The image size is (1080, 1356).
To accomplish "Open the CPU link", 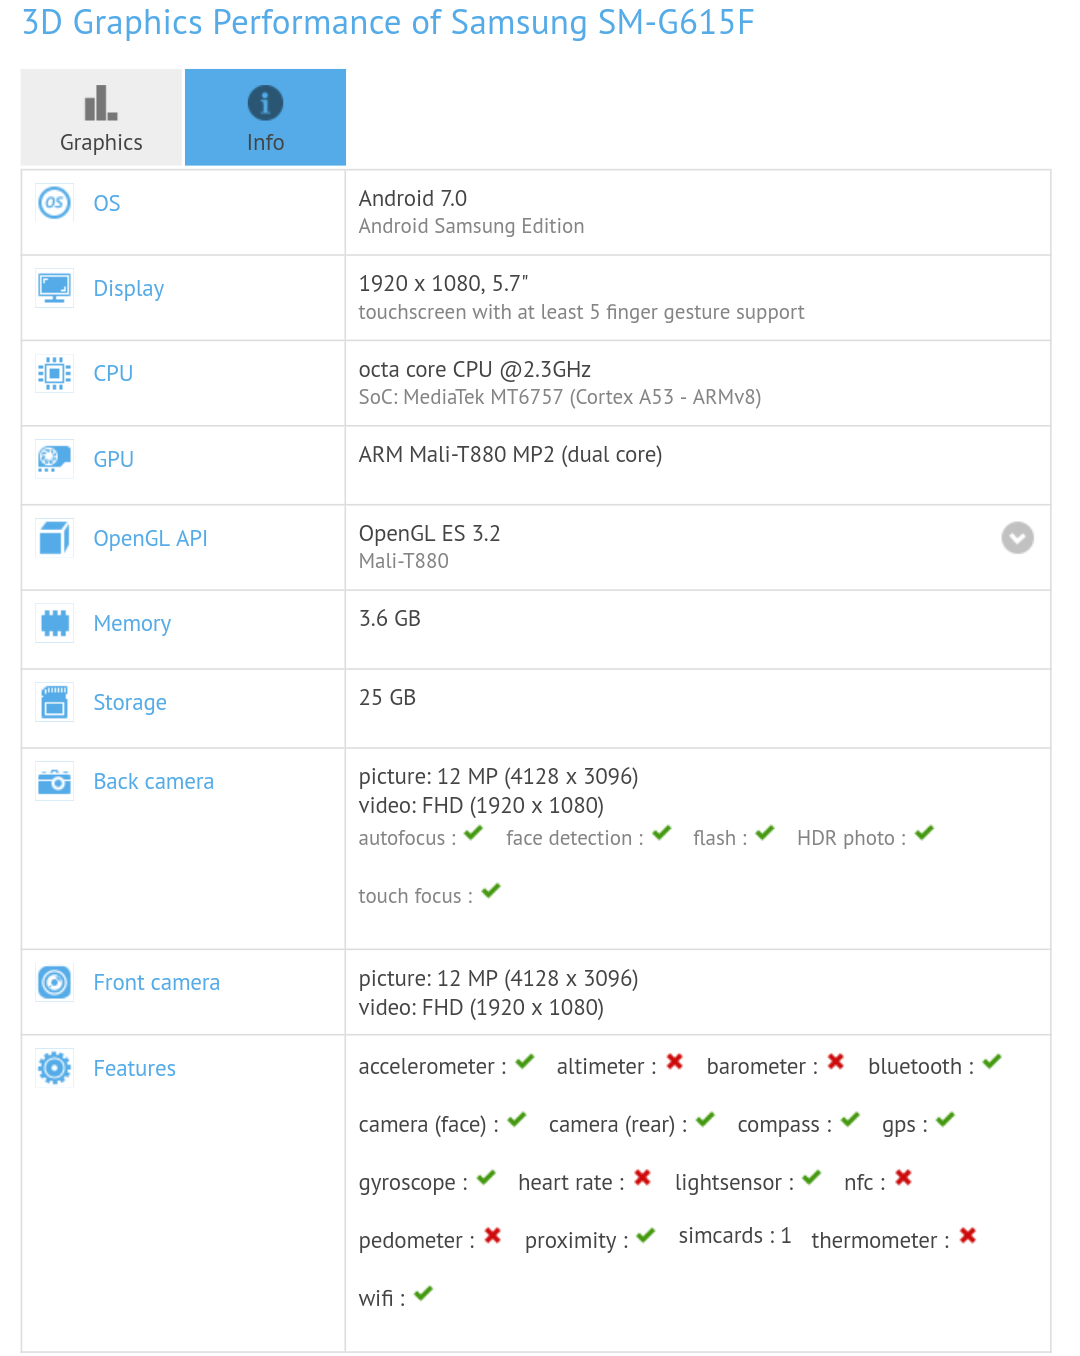I will (x=113, y=373).
